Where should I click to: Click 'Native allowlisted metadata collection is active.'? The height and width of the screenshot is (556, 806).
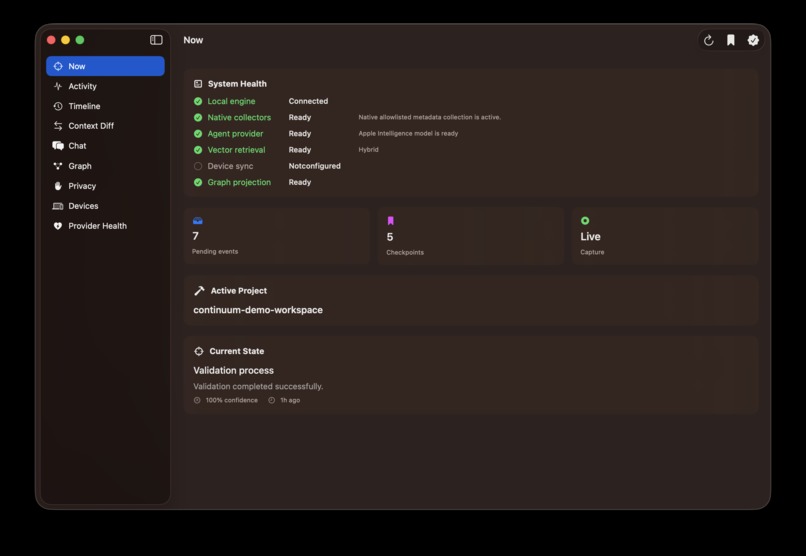[x=430, y=117]
